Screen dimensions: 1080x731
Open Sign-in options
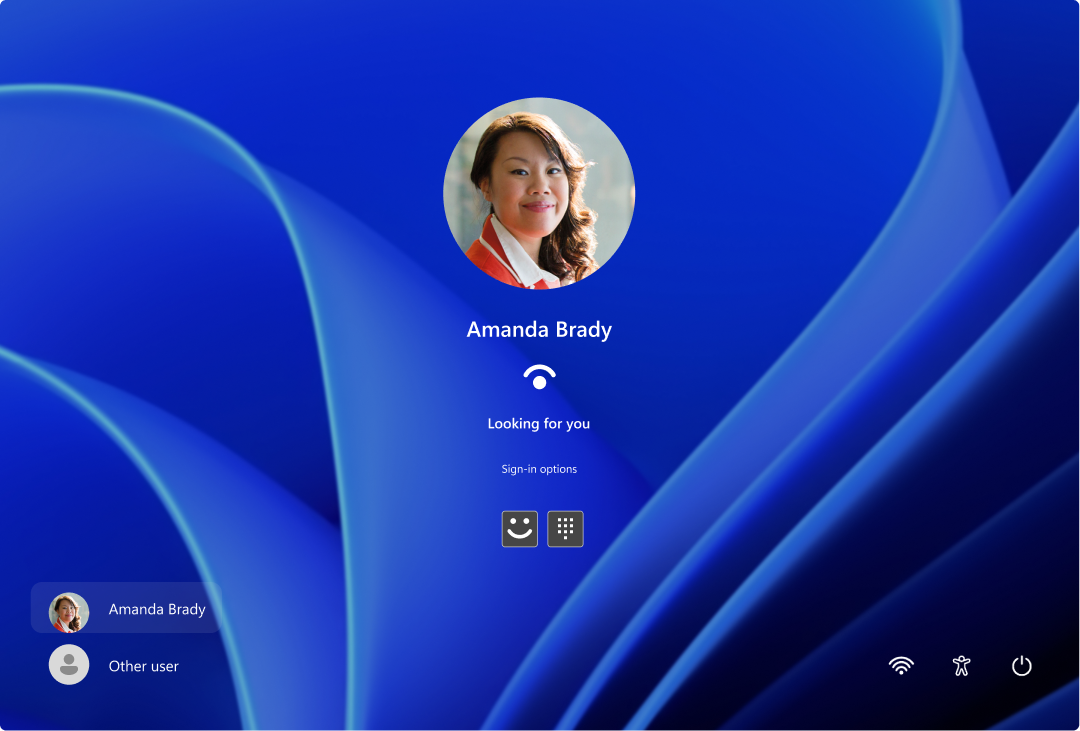pyautogui.click(x=539, y=468)
